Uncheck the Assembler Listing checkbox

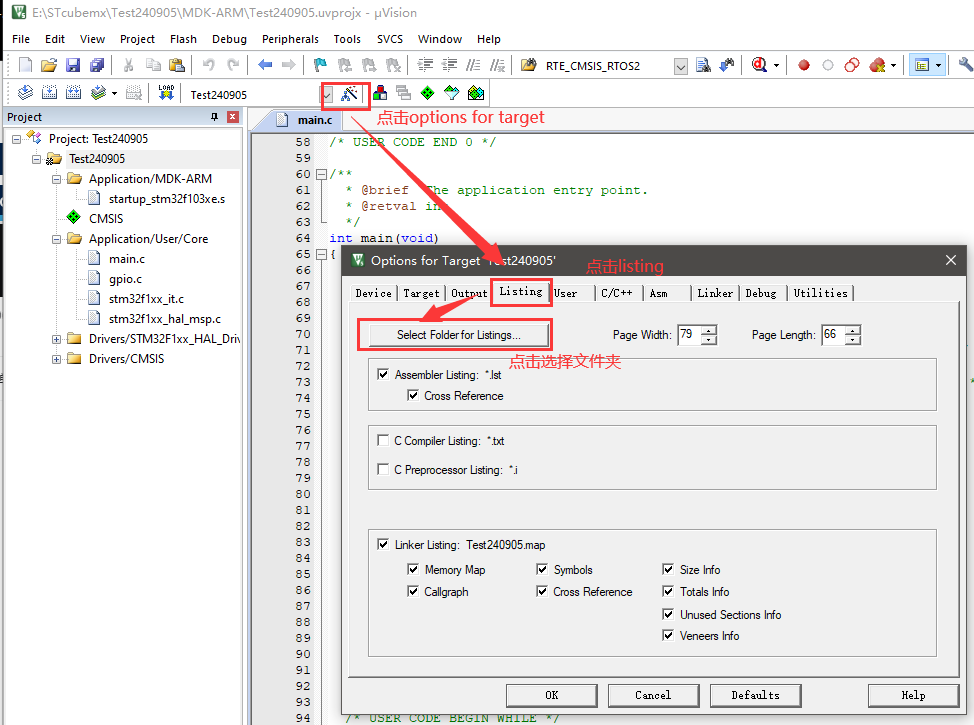tap(383, 375)
